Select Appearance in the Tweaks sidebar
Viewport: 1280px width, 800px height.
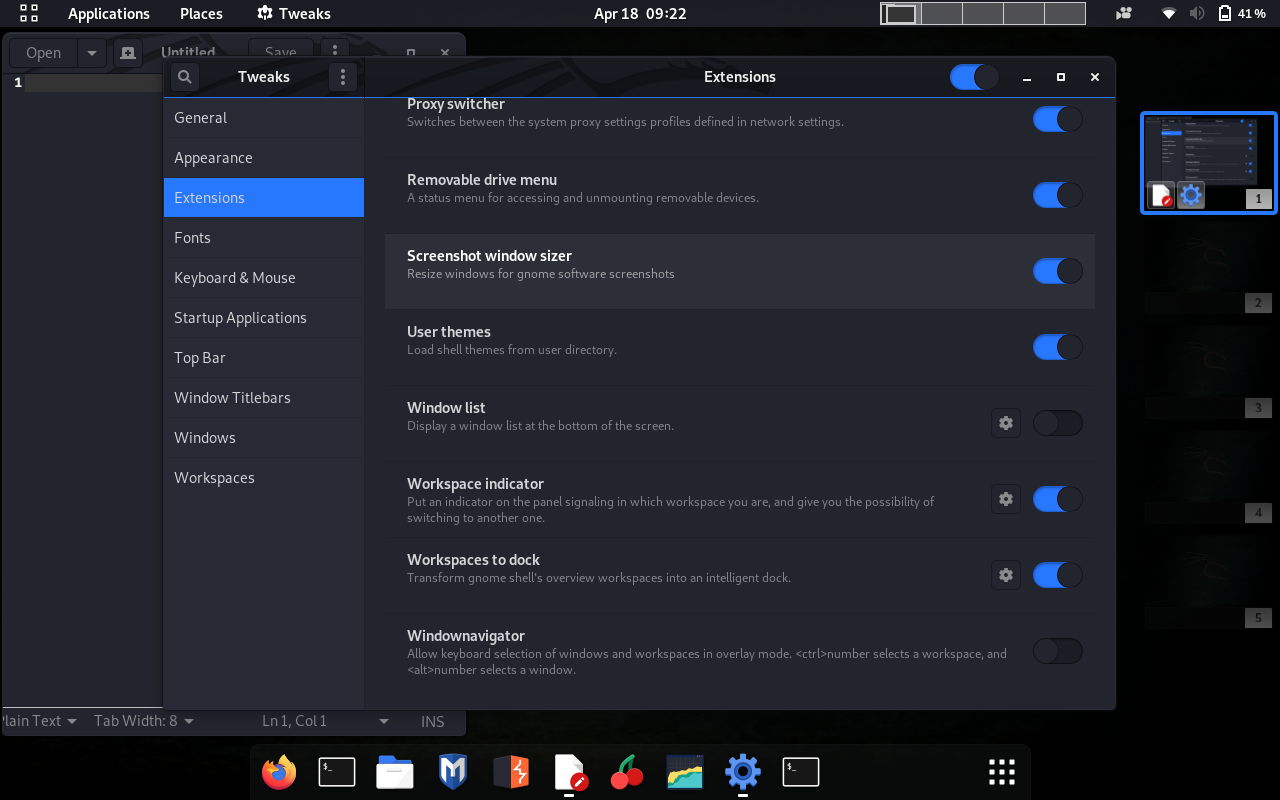click(x=213, y=158)
